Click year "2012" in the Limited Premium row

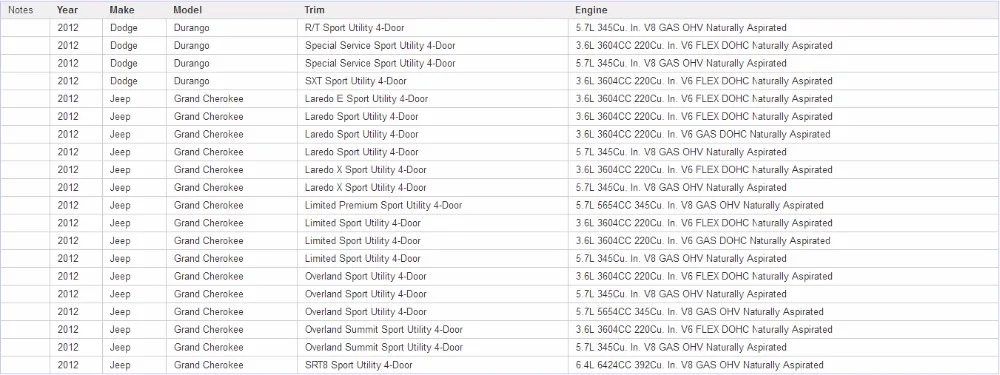68,205
